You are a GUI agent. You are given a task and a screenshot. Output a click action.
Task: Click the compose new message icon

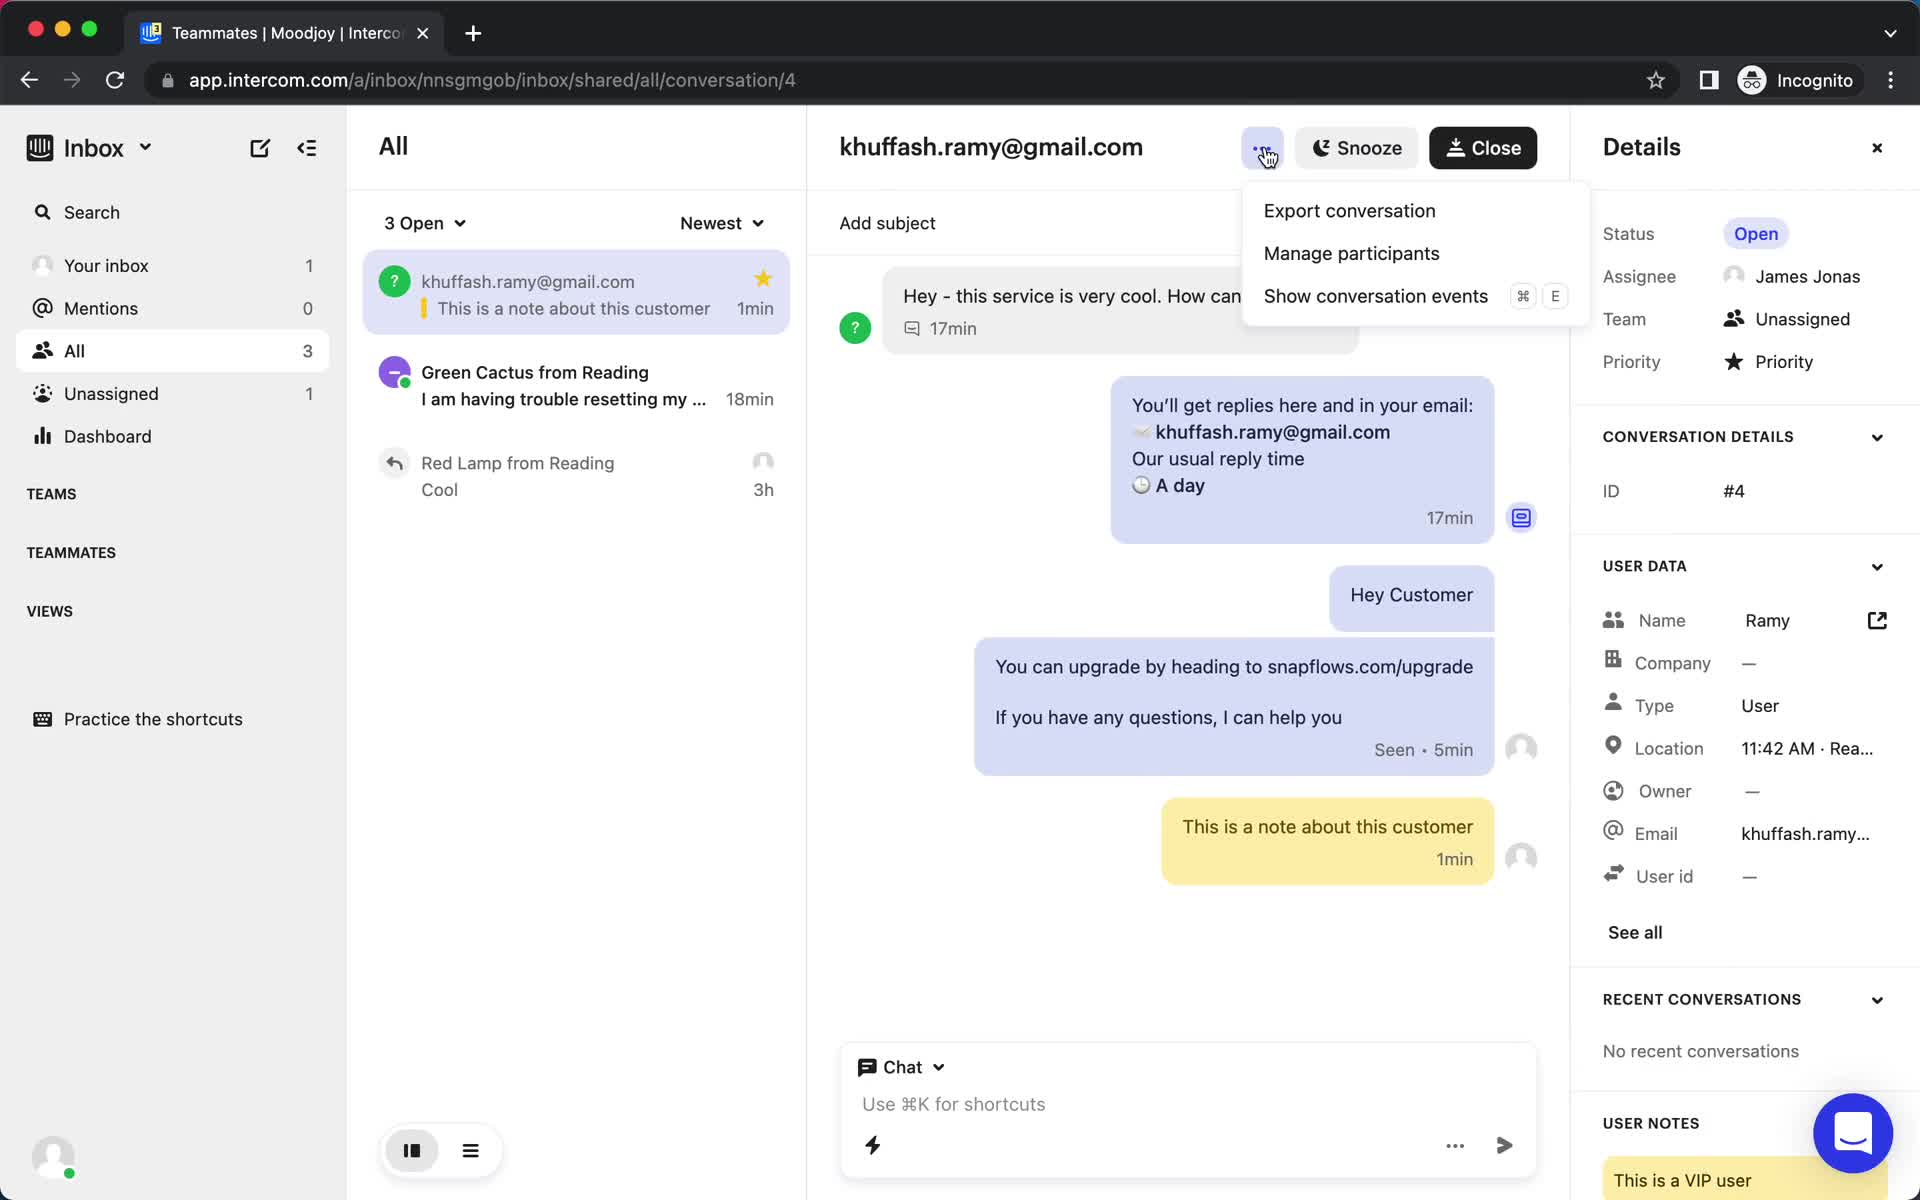[x=260, y=148]
